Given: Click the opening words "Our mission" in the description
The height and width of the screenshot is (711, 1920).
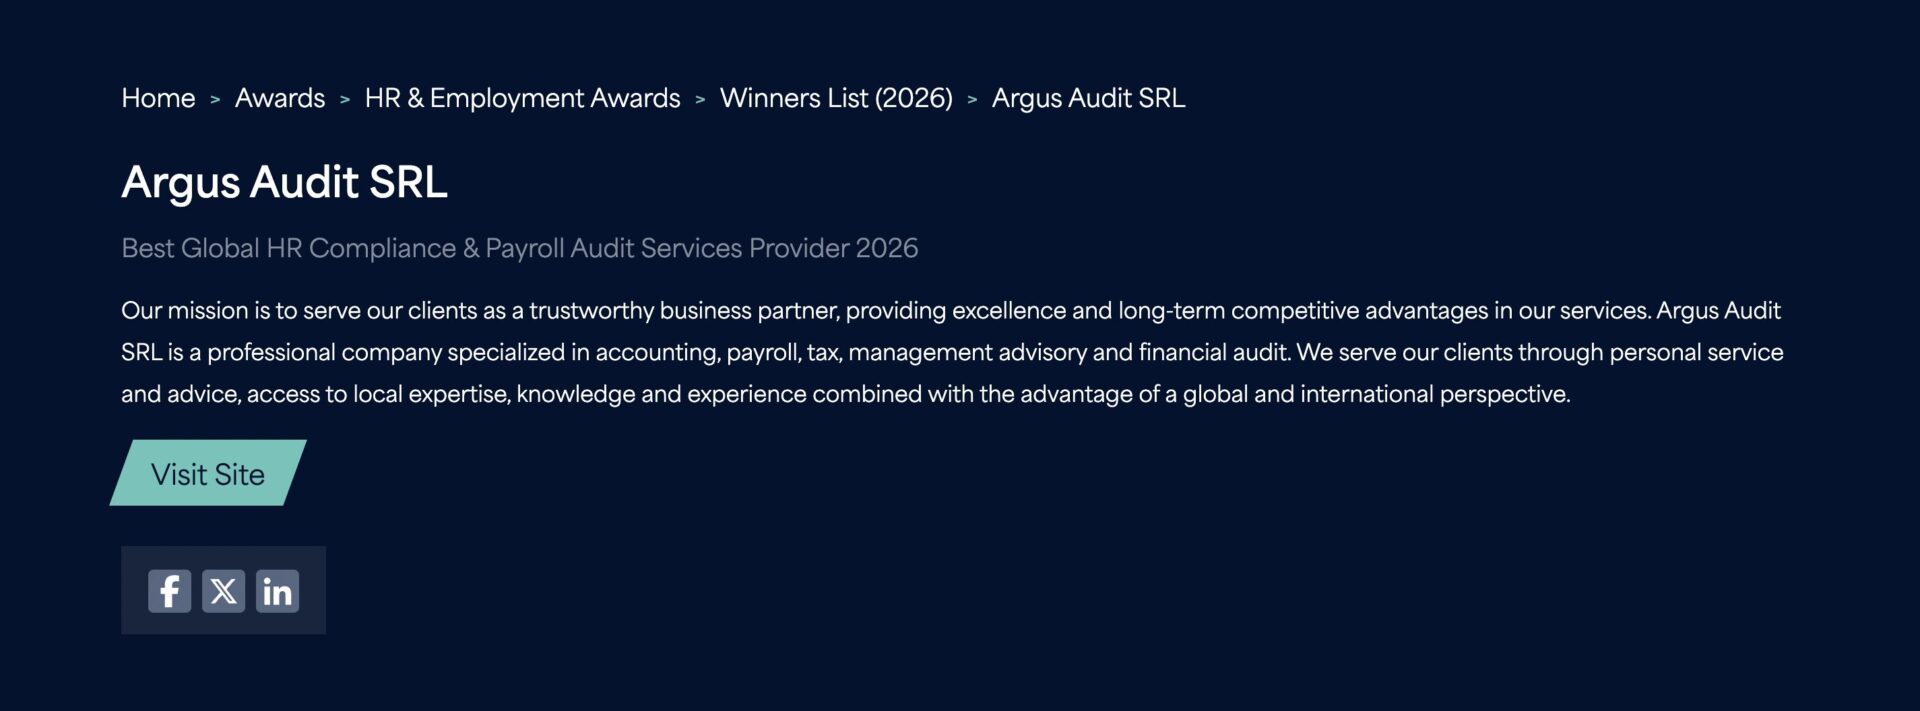Looking at the screenshot, I should (184, 311).
